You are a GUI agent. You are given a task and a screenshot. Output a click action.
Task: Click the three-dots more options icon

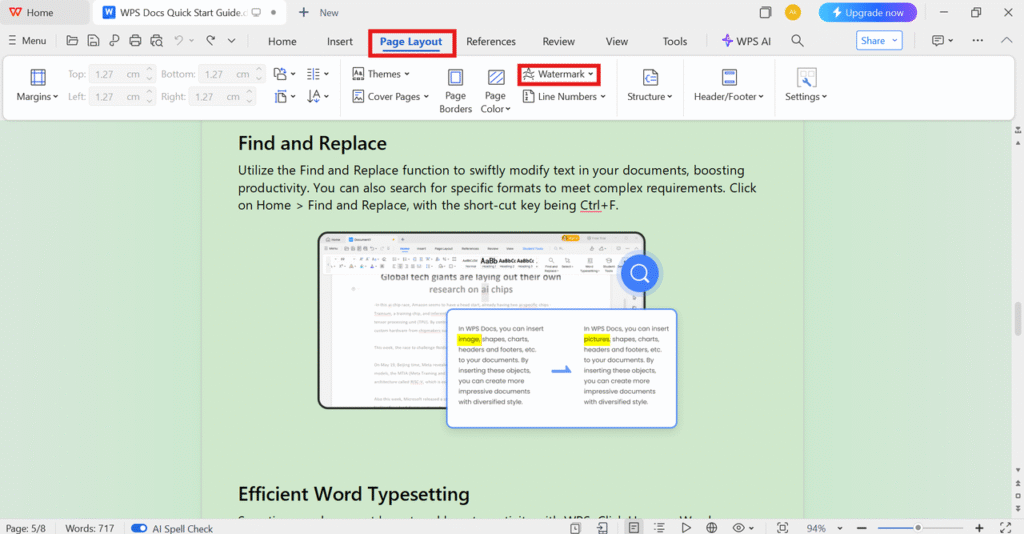pyautogui.click(x=978, y=40)
